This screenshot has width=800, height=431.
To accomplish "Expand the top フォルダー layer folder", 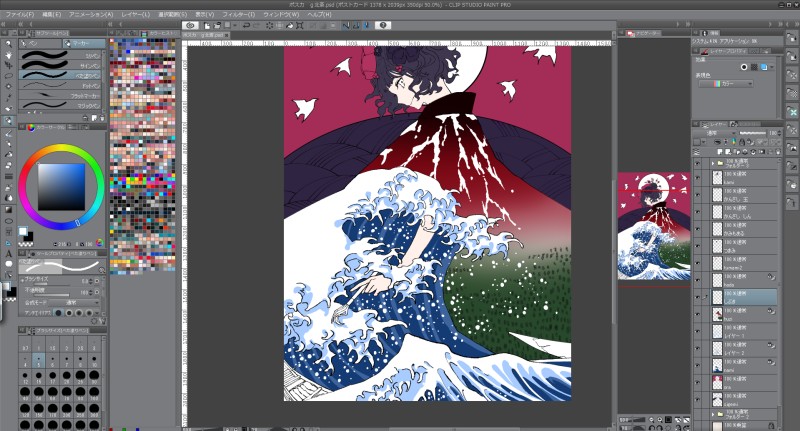I will (713, 163).
